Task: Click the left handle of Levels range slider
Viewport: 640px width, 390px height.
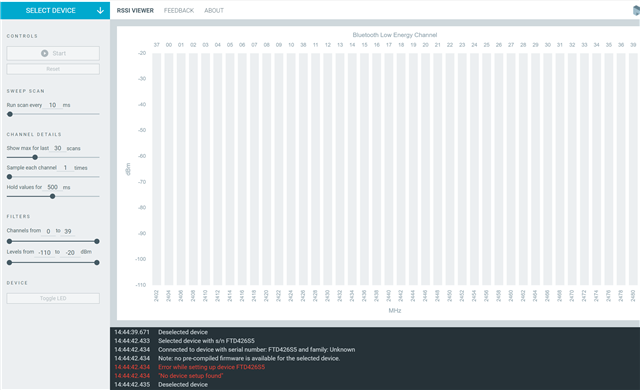Action: click(x=9, y=263)
